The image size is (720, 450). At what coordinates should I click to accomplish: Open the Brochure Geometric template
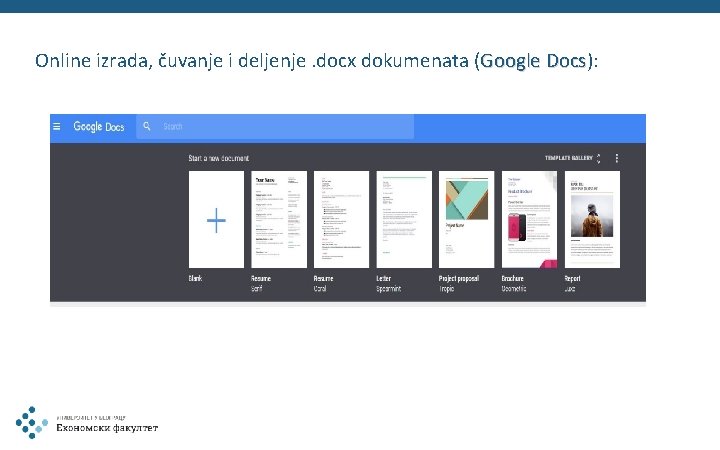point(529,219)
